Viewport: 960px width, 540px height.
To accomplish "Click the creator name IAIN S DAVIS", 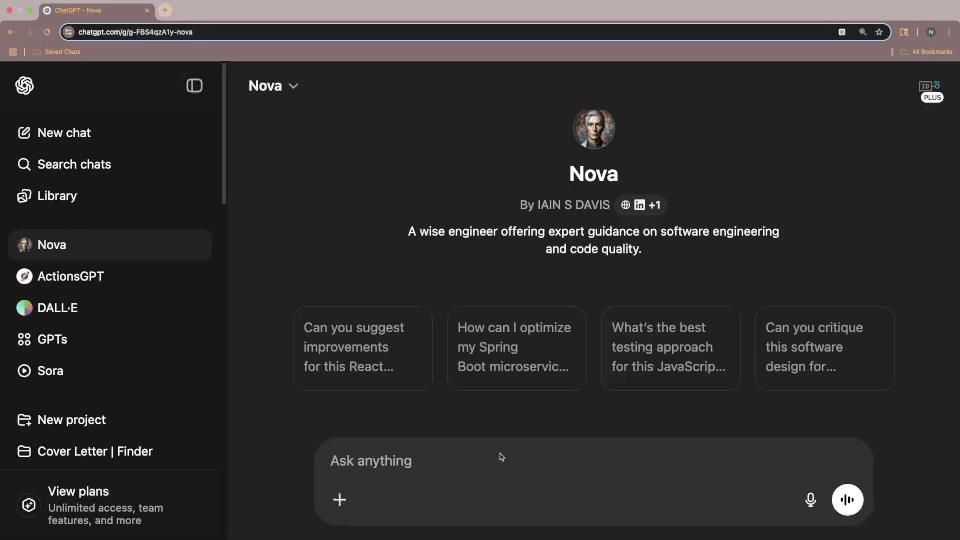I will click(573, 205).
